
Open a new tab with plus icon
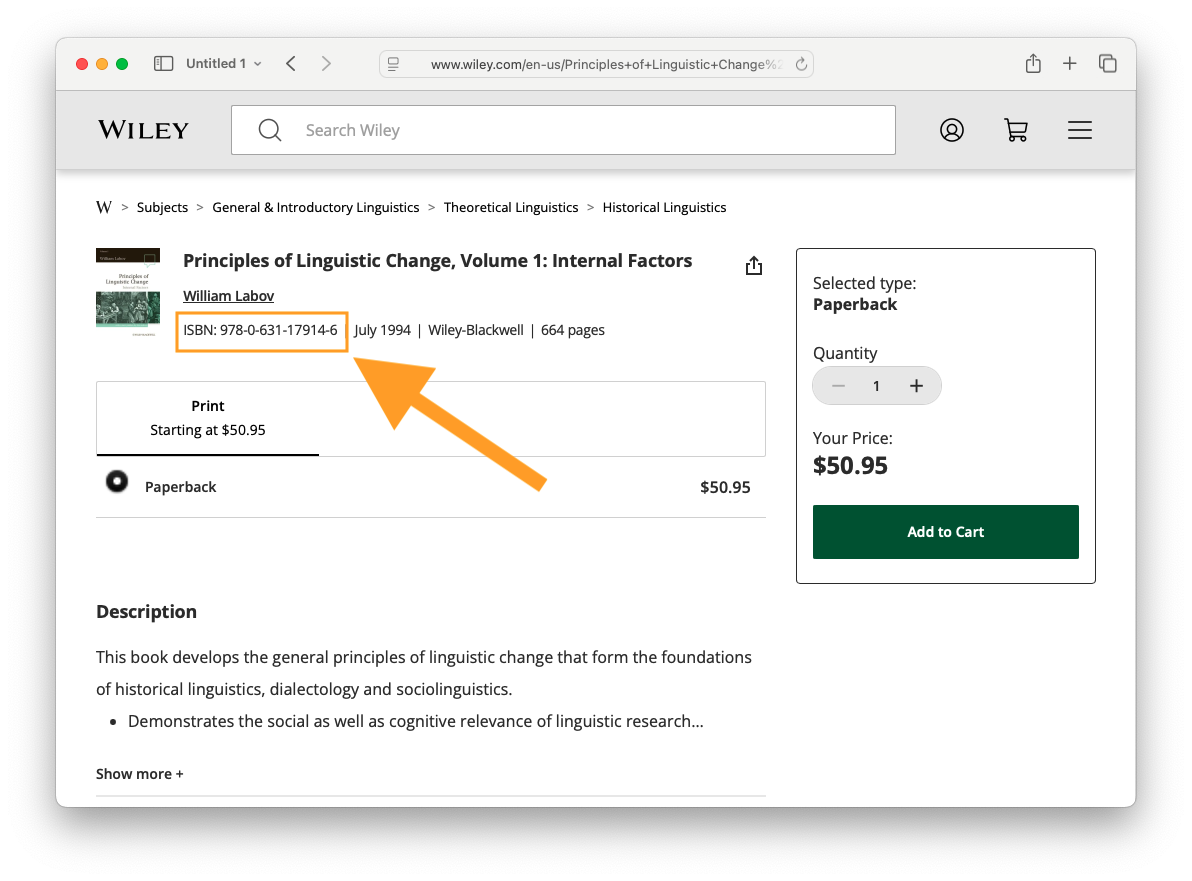[x=1070, y=64]
